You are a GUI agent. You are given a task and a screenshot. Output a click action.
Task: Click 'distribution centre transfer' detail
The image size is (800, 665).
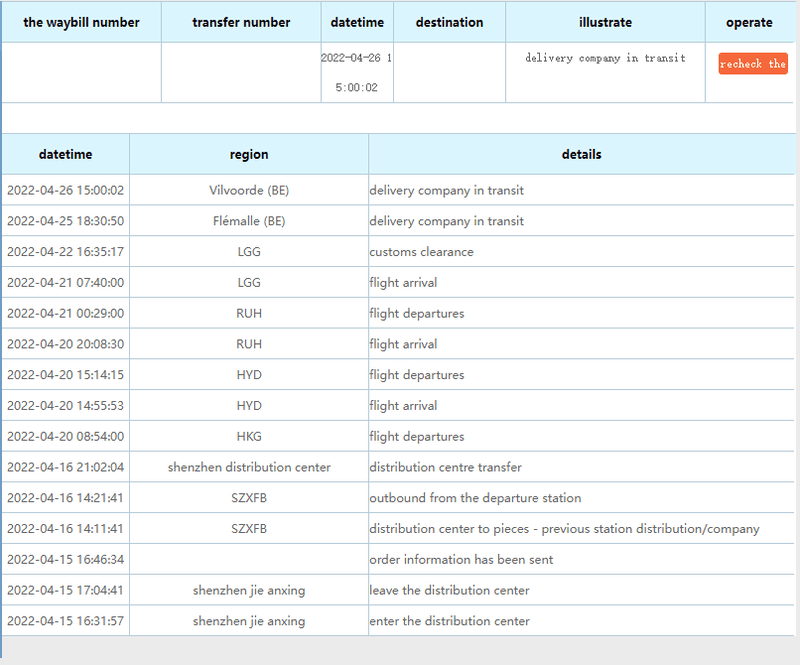point(445,467)
